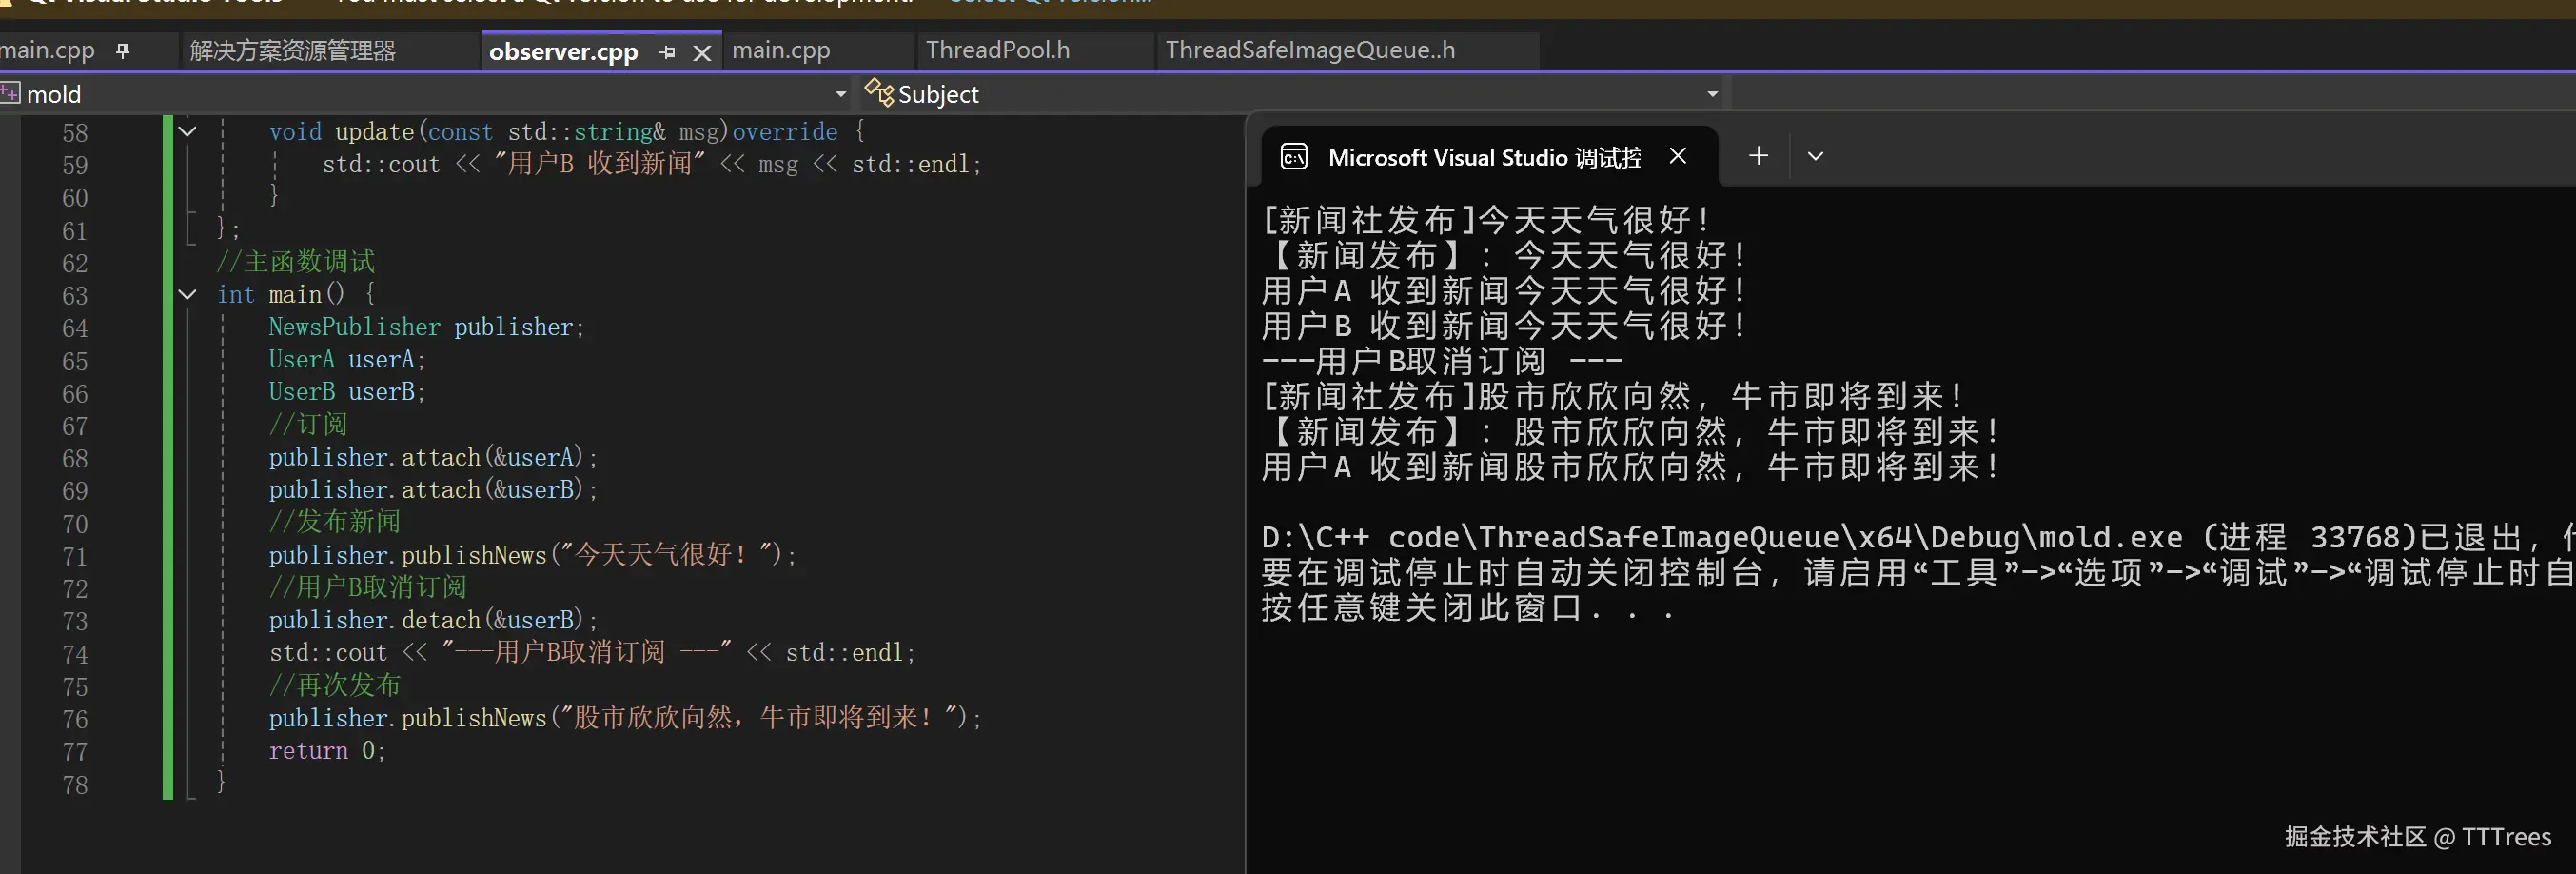Screen dimensions: 2576x874
Task: Click 'publisher.detach(&userB);' line
Action: click(433, 620)
